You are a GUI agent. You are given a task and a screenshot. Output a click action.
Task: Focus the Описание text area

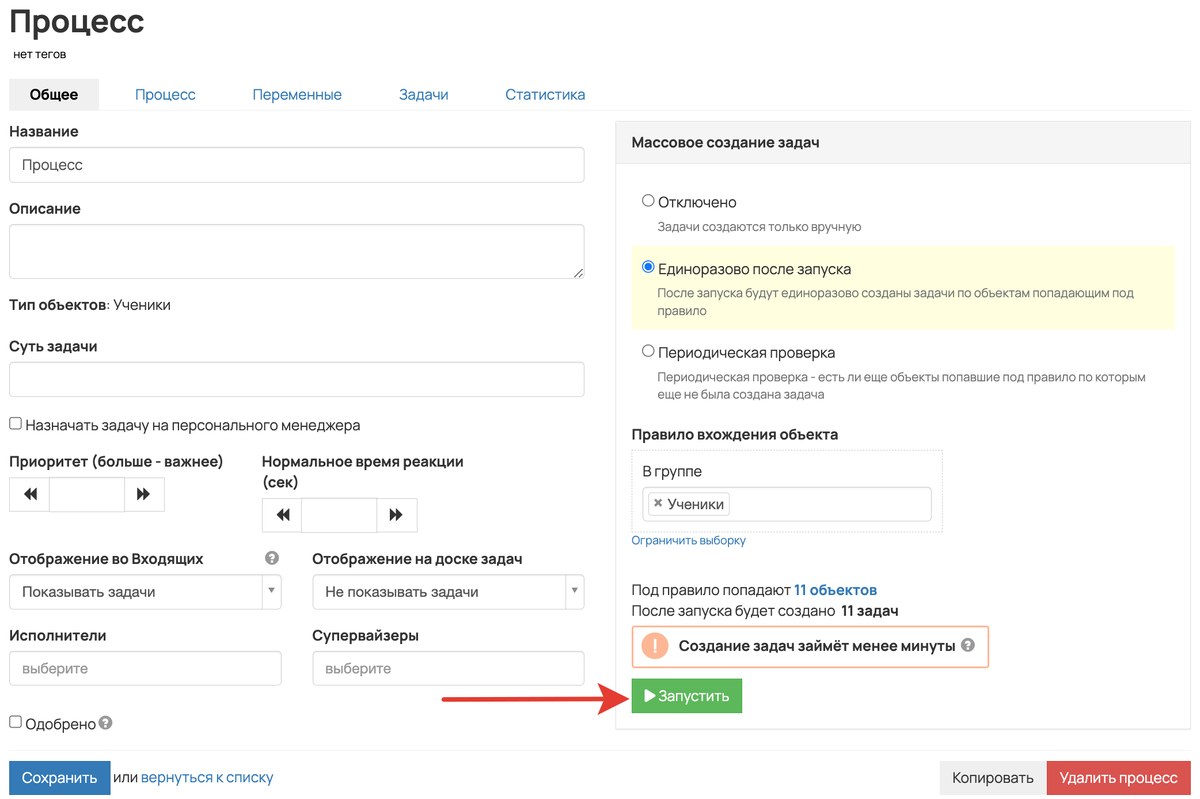[297, 251]
